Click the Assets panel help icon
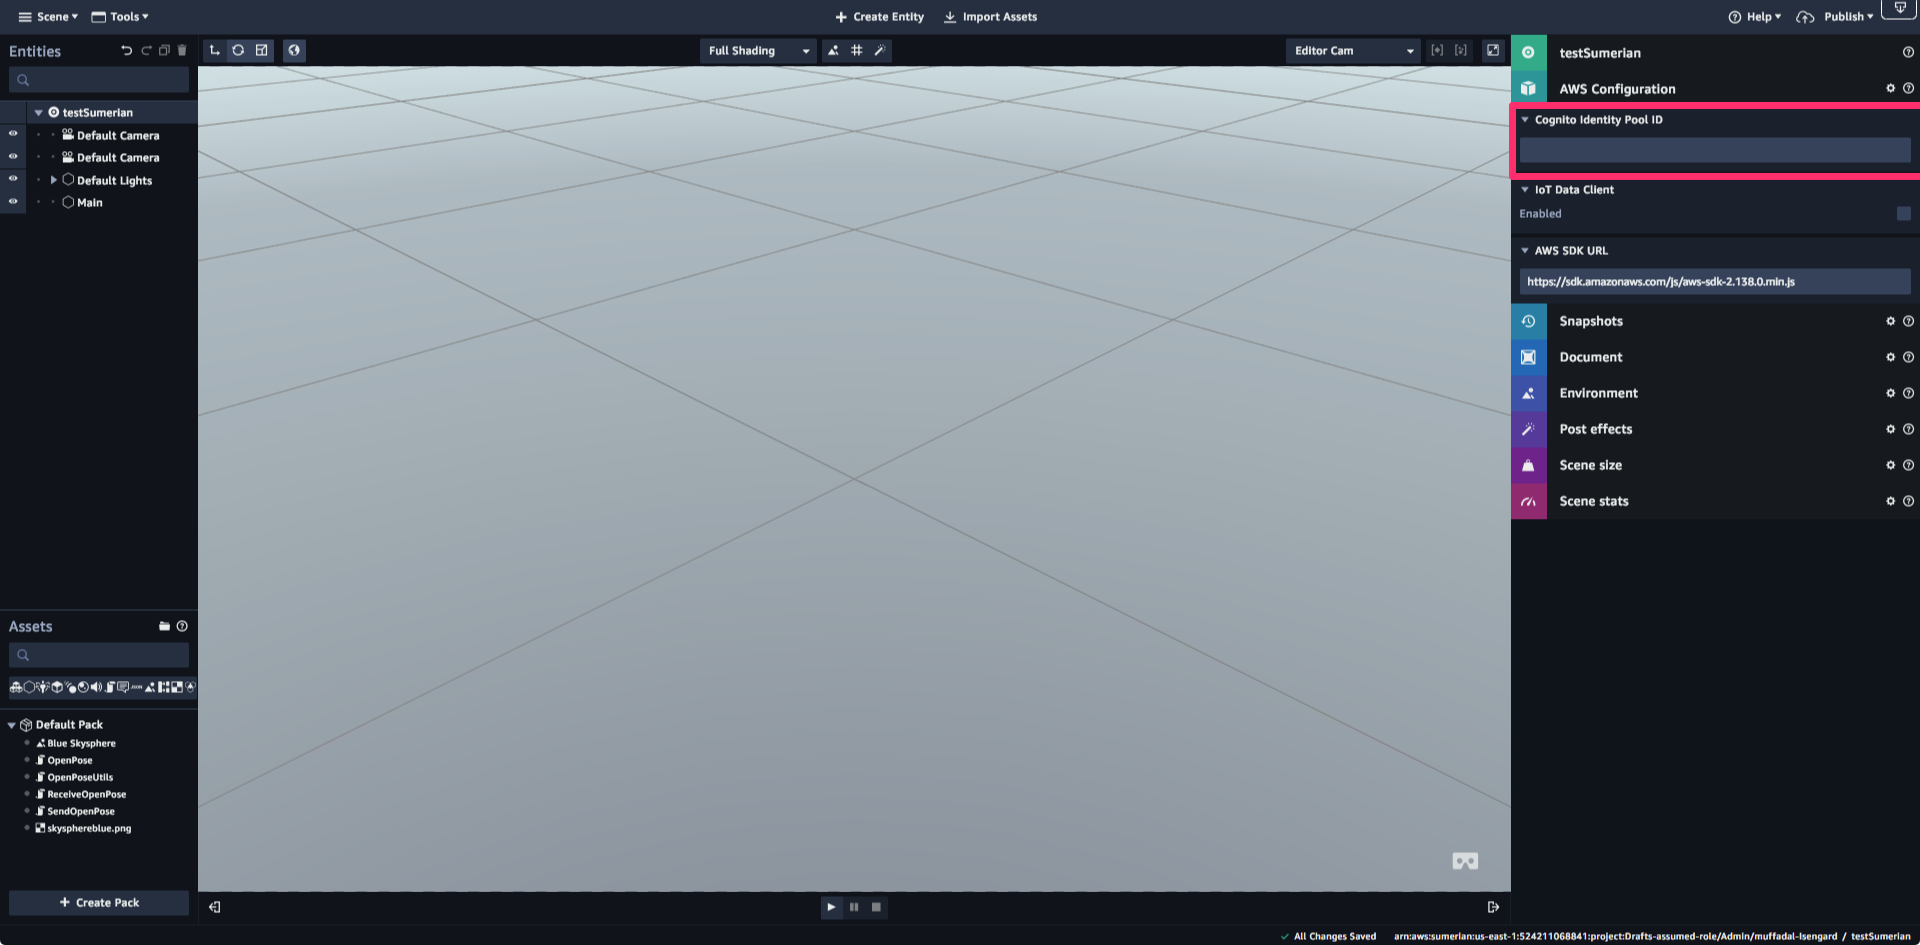The image size is (1920, 945). [x=182, y=626]
